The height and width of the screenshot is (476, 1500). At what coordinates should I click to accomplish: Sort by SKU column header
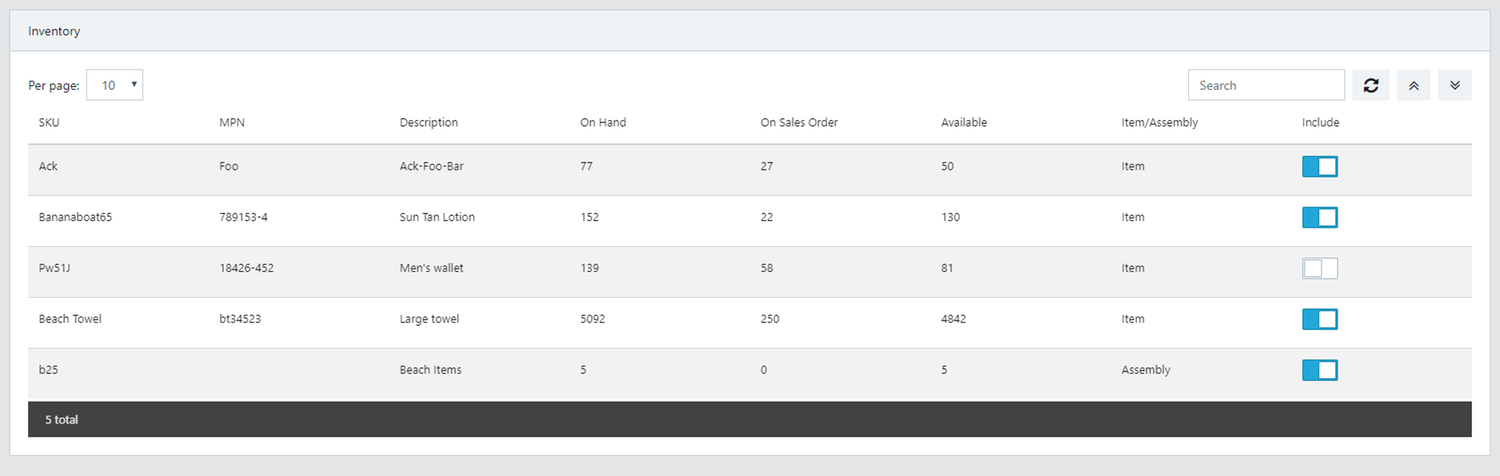pos(49,123)
